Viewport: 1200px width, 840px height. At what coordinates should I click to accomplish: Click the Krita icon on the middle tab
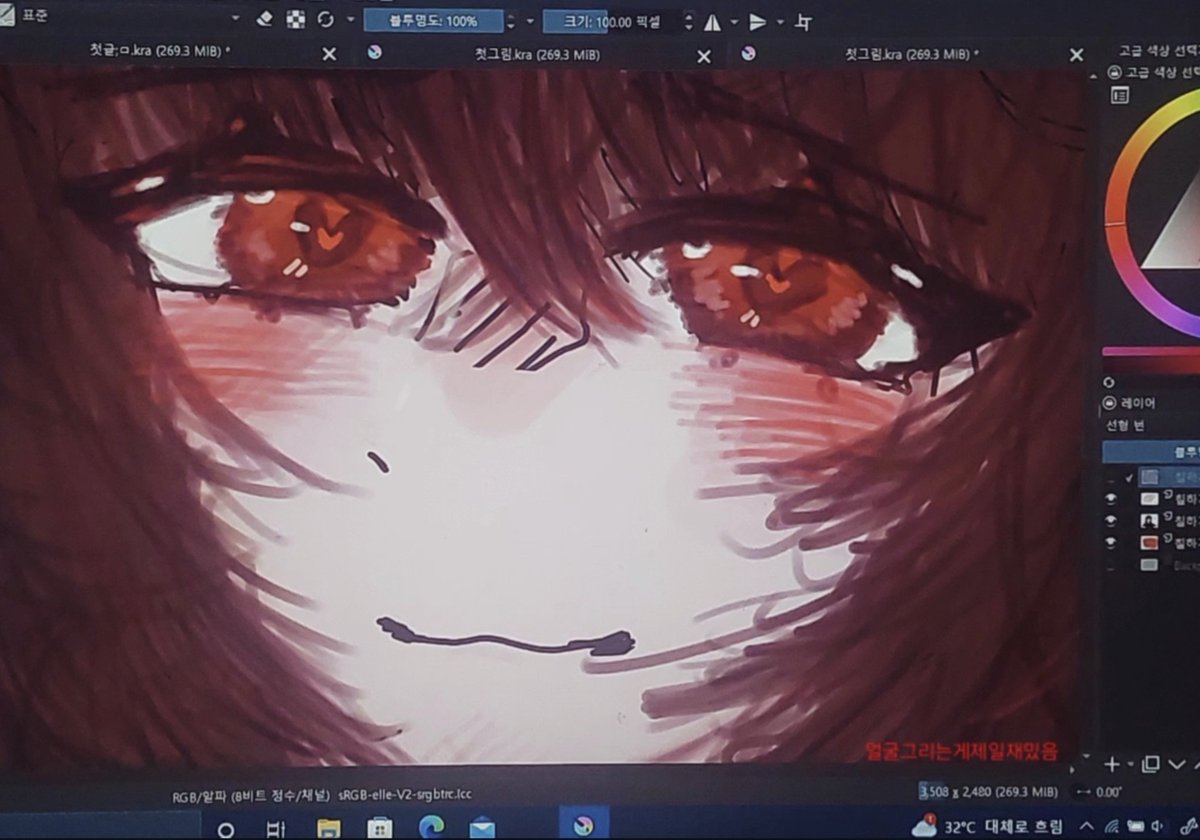tap(374, 53)
